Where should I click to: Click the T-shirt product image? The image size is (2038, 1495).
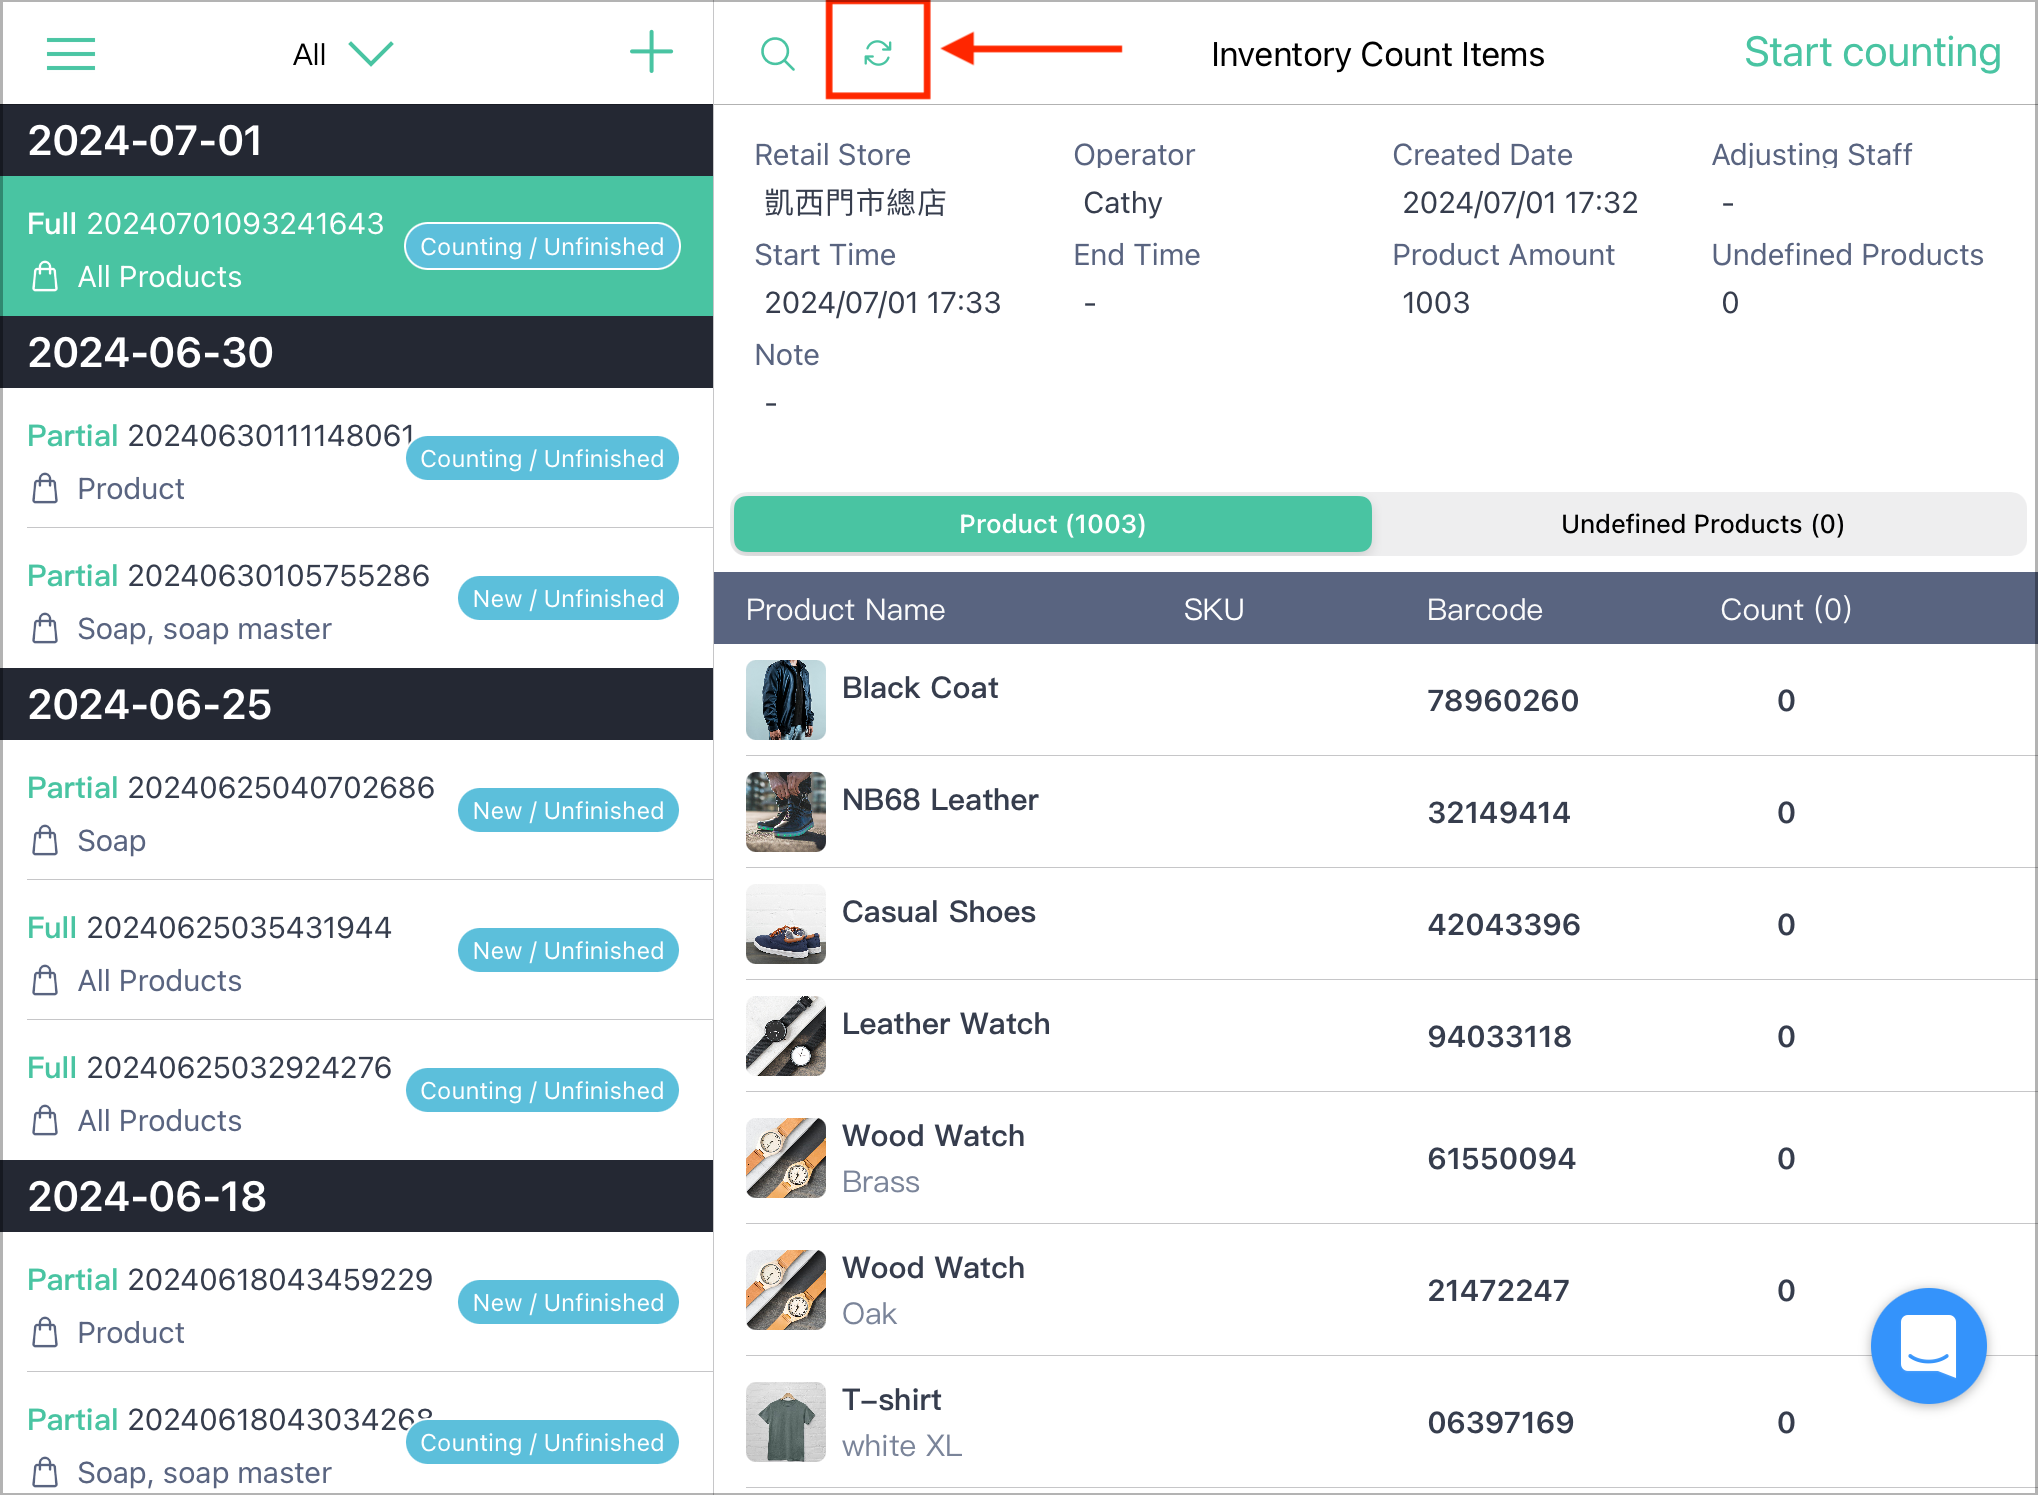coord(786,1422)
